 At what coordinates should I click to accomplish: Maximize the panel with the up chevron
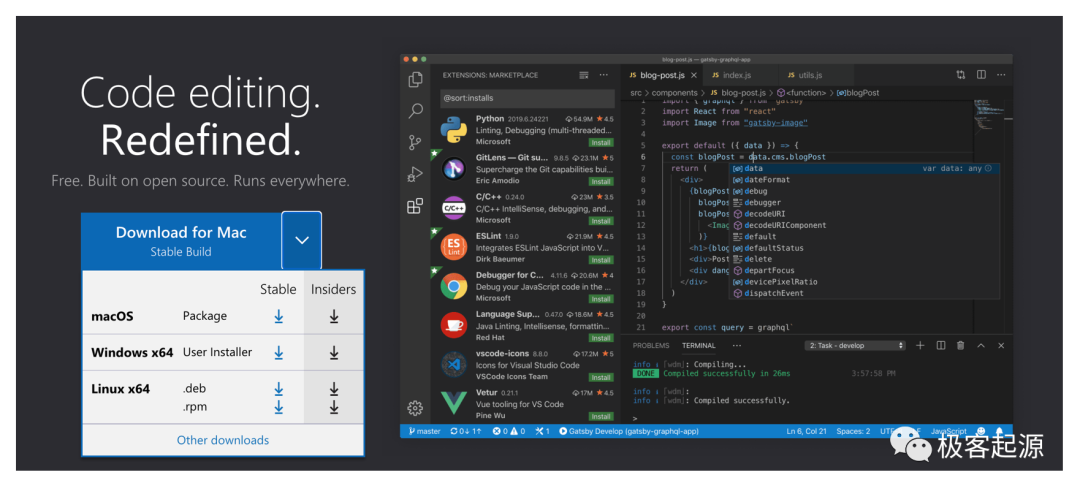[982, 346]
